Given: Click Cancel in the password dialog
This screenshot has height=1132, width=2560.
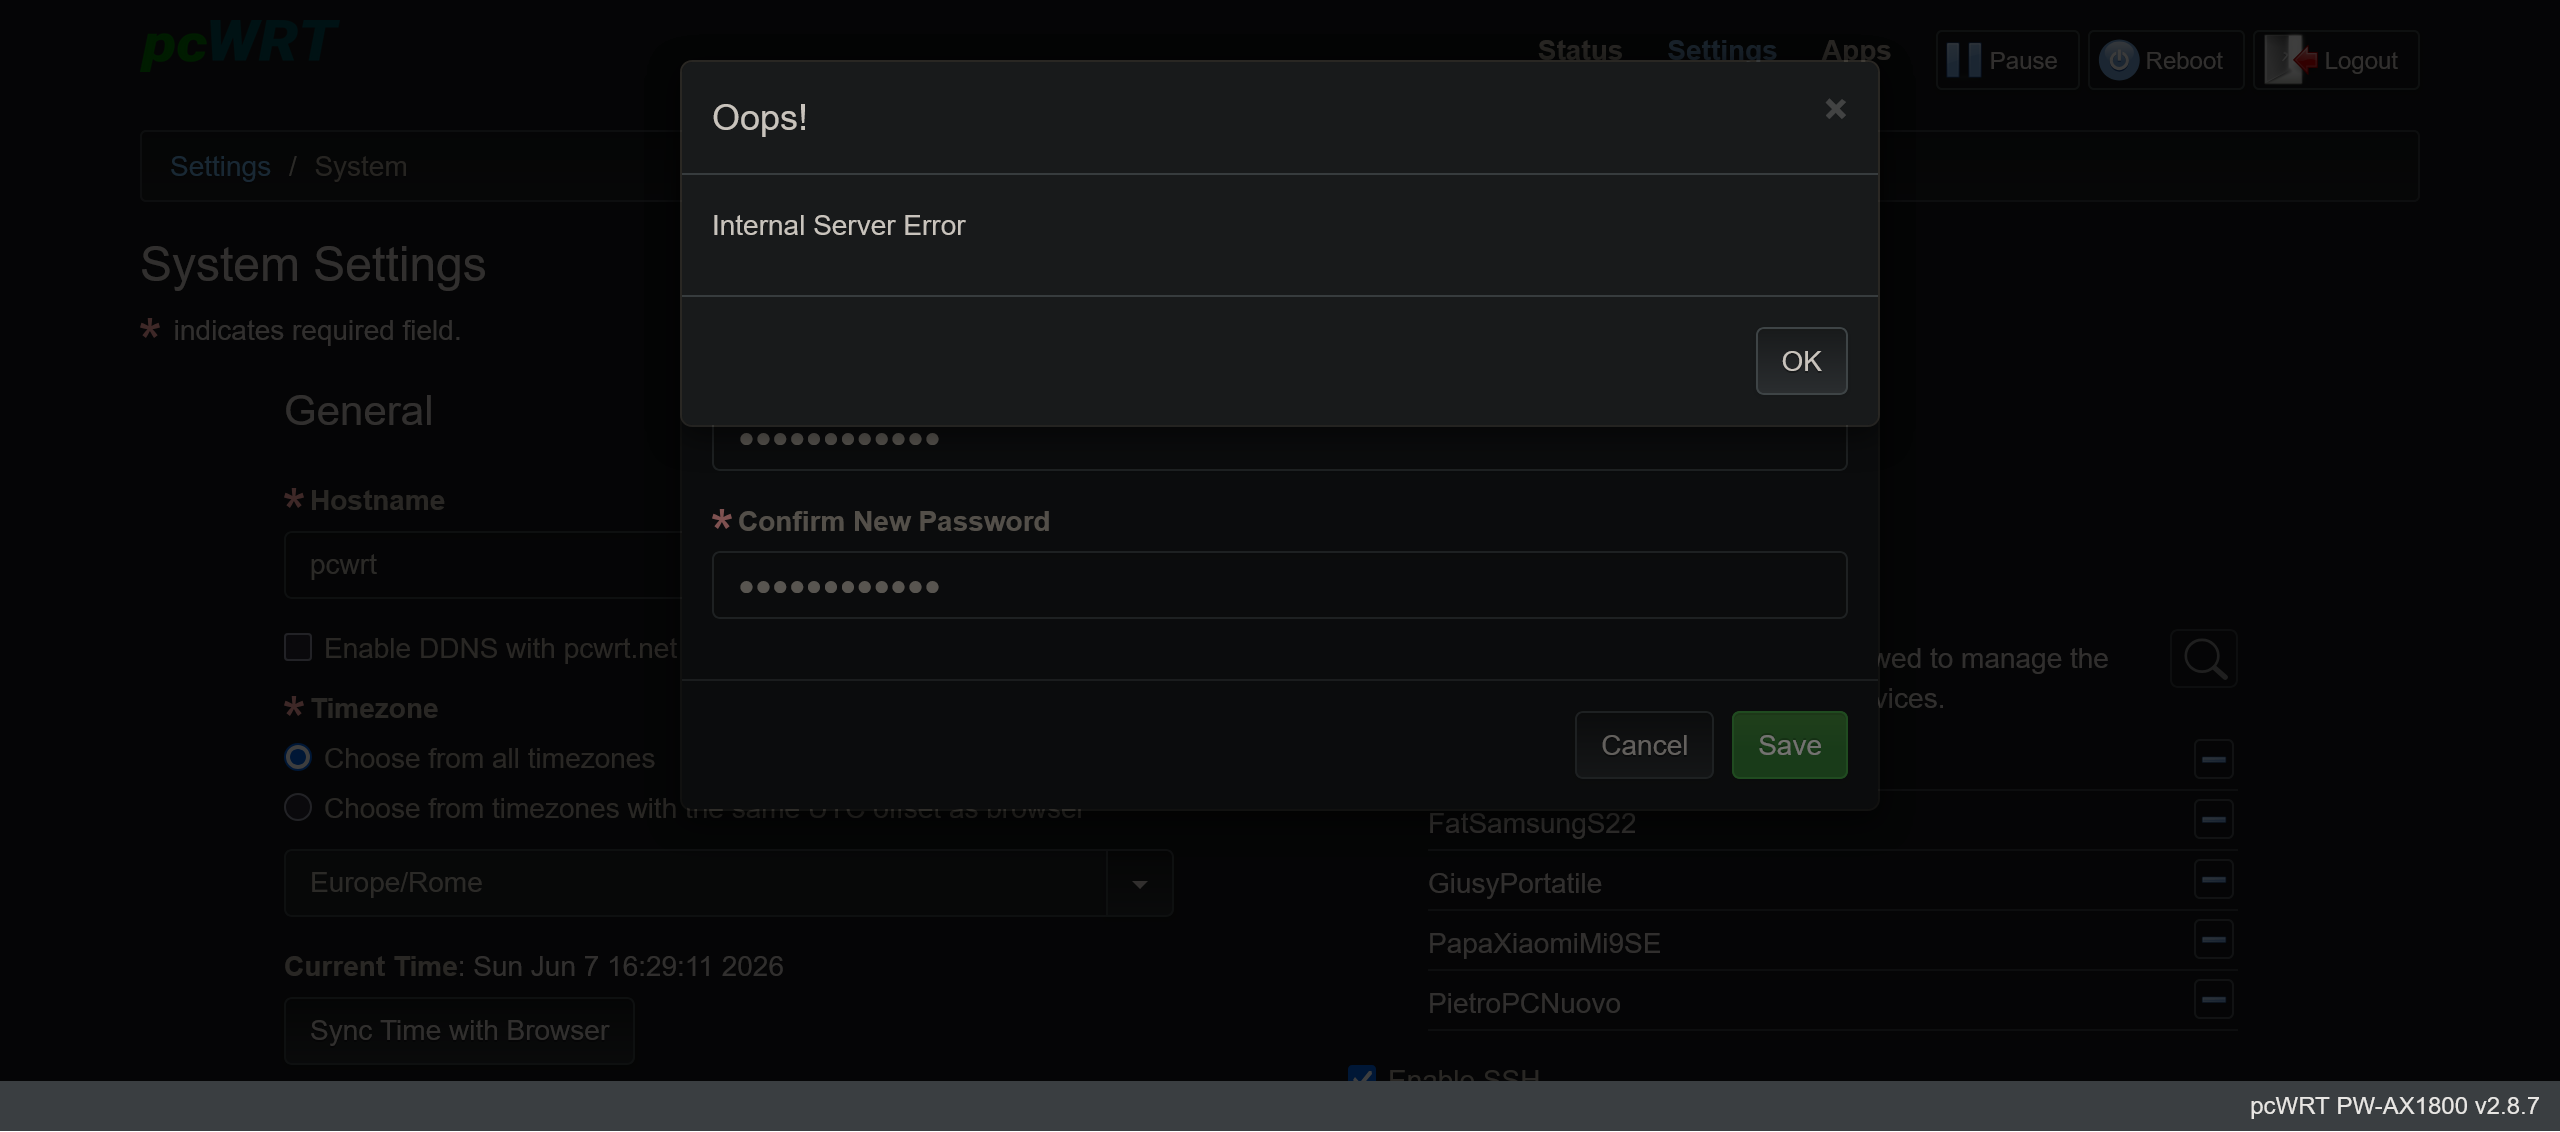Looking at the screenshot, I should click(1644, 745).
